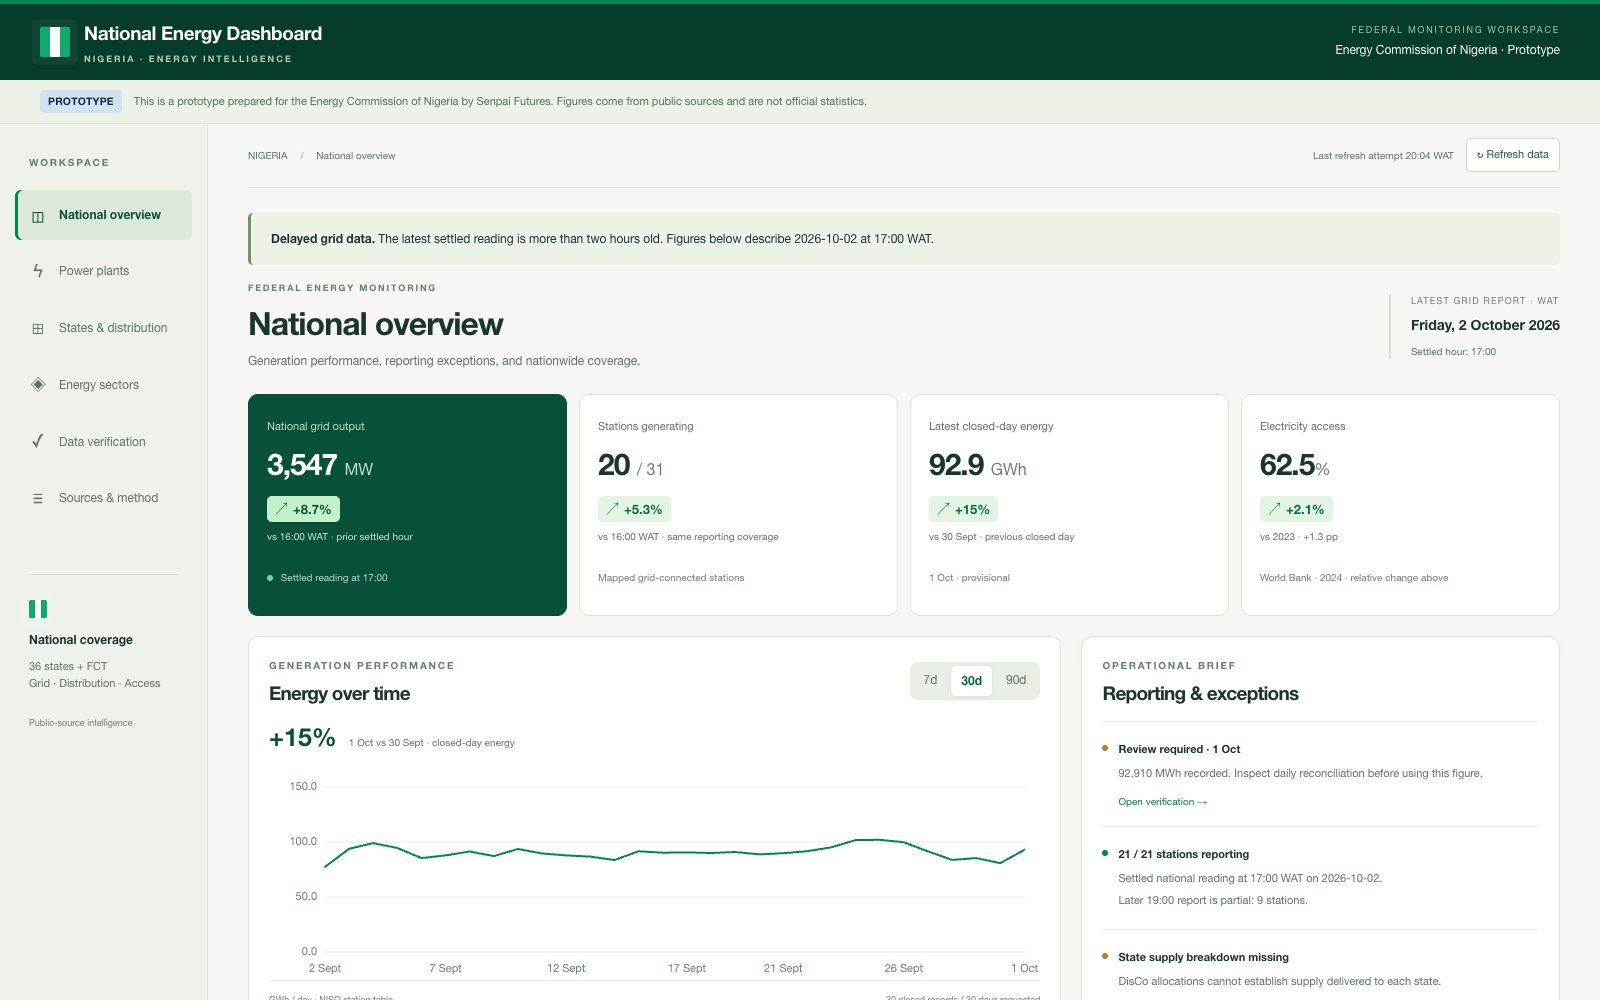Image resolution: width=1600 pixels, height=1000 pixels.
Task: Select the Electricity access card
Action: (x=1400, y=505)
